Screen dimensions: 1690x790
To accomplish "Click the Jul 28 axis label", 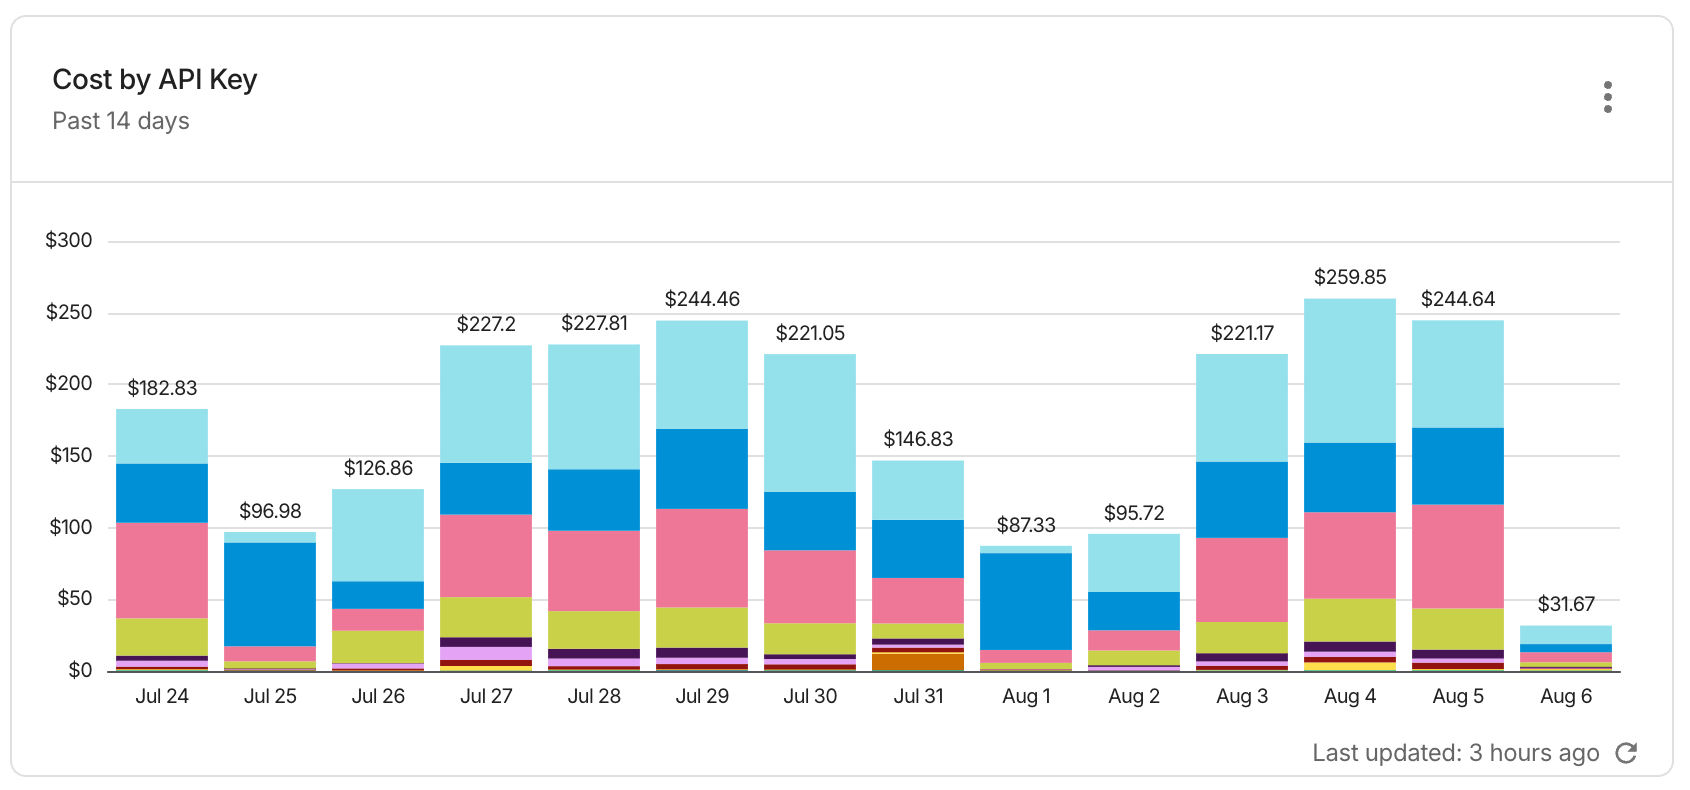I will click(x=594, y=696).
